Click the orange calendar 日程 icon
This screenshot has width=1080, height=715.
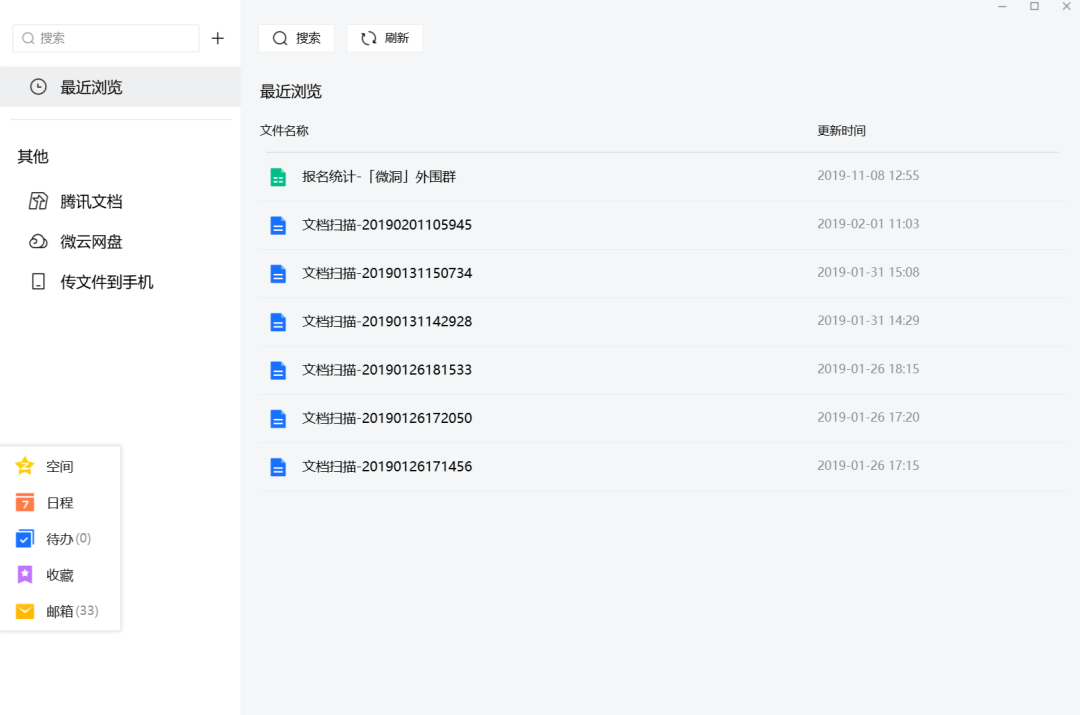(25, 502)
